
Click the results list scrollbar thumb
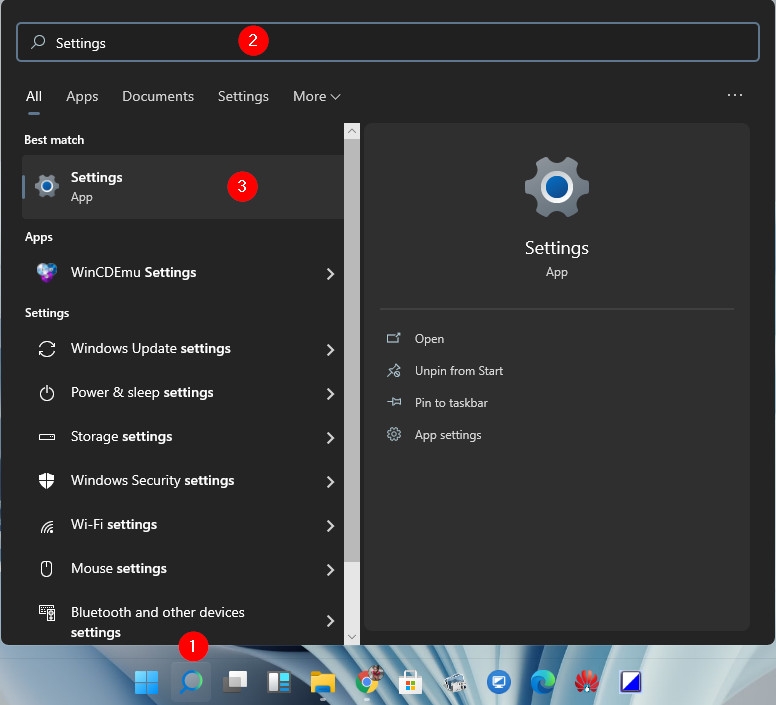click(x=352, y=350)
